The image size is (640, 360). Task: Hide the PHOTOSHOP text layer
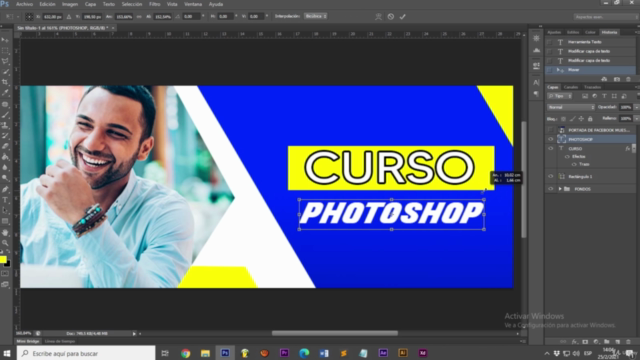[x=550, y=139]
